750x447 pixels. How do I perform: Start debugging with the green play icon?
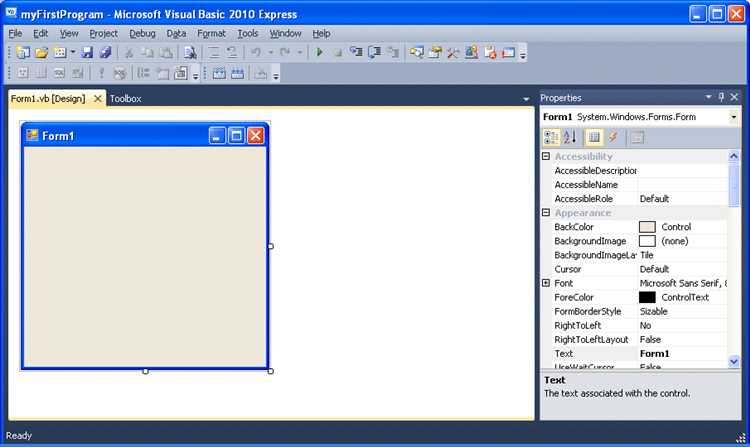(319, 53)
